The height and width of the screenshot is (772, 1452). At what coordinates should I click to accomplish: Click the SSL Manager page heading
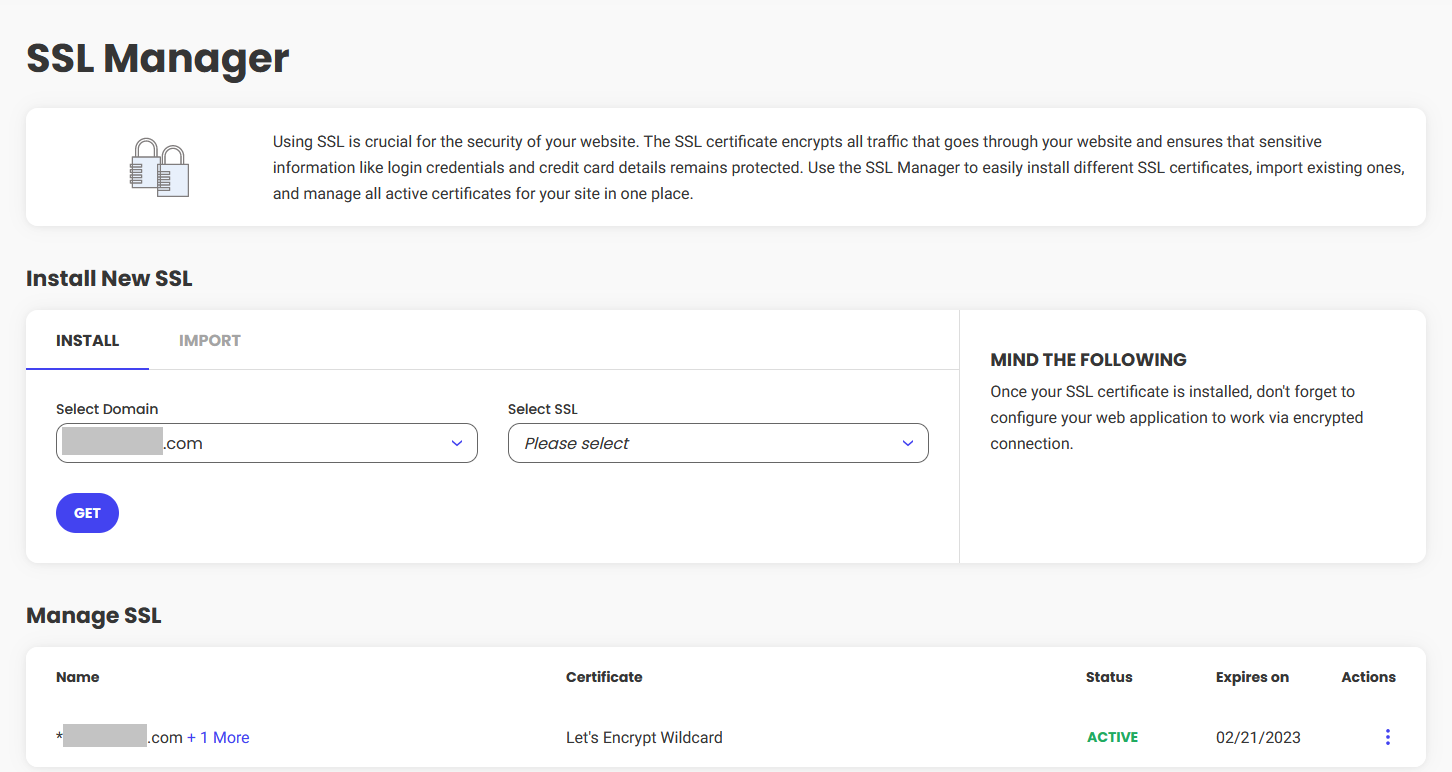coord(158,58)
